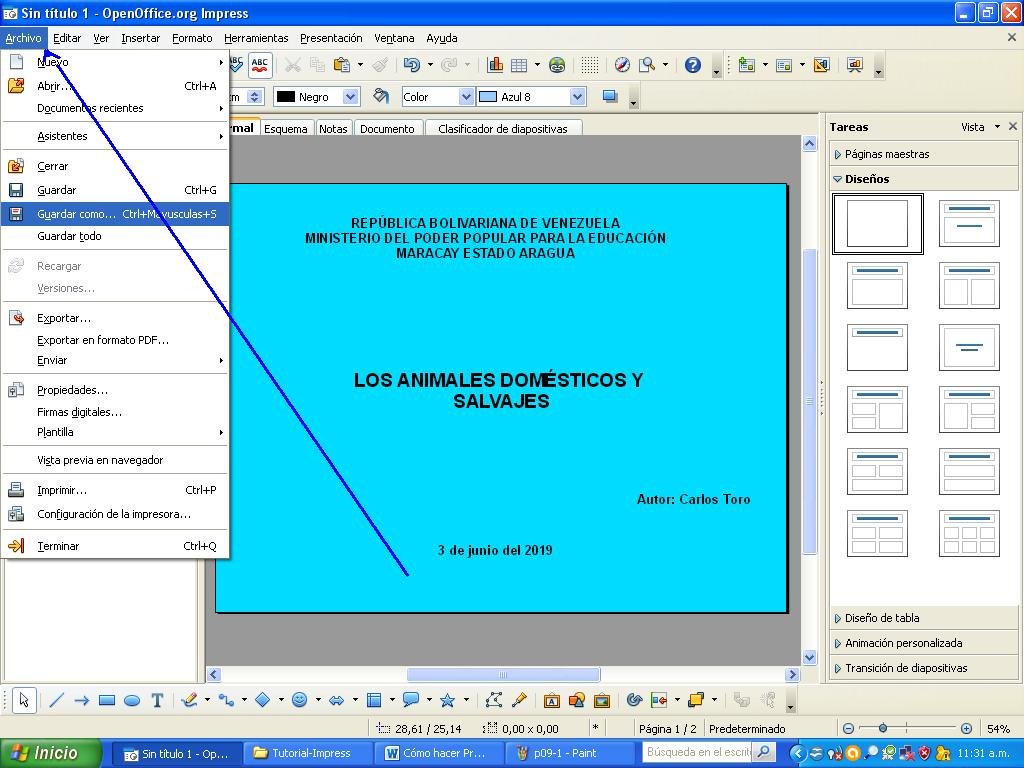Image resolution: width=1024 pixels, height=768 pixels.
Task: Toggle the display grid icon
Action: tap(590, 65)
